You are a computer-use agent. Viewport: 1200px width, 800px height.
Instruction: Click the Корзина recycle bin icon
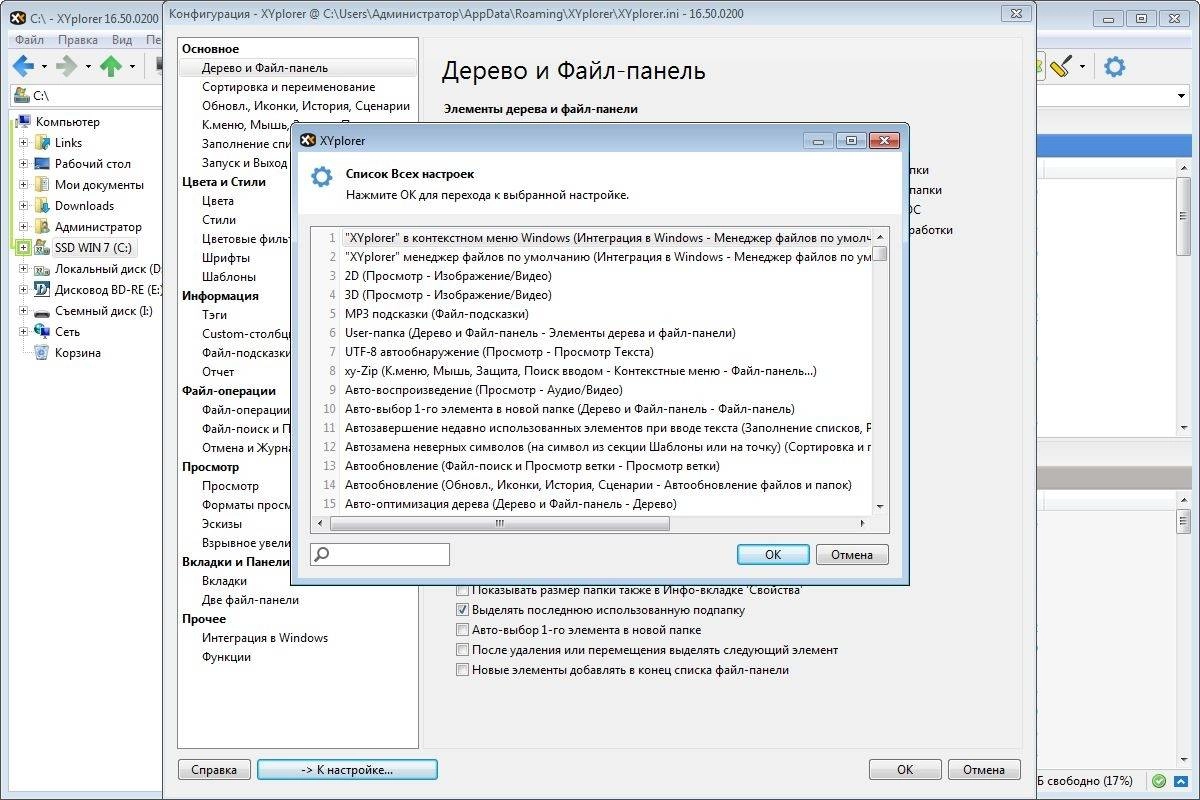[x=42, y=353]
